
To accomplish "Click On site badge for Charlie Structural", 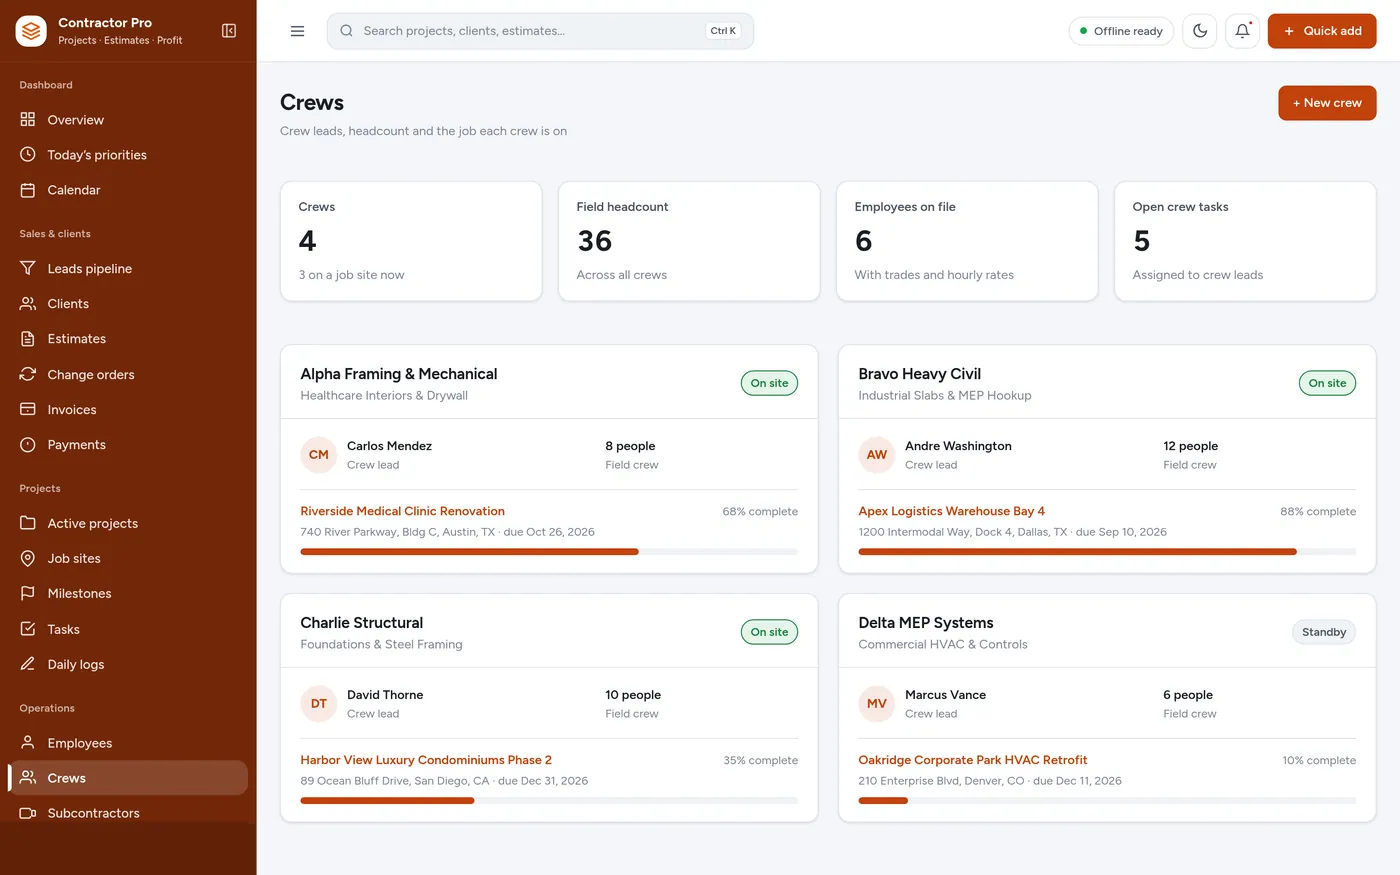I will tap(769, 632).
